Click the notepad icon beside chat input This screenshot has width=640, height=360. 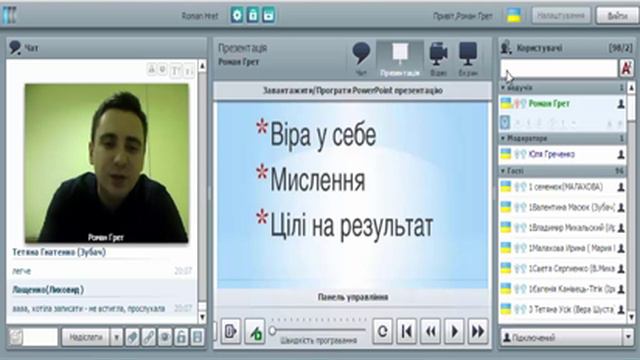tap(16, 337)
